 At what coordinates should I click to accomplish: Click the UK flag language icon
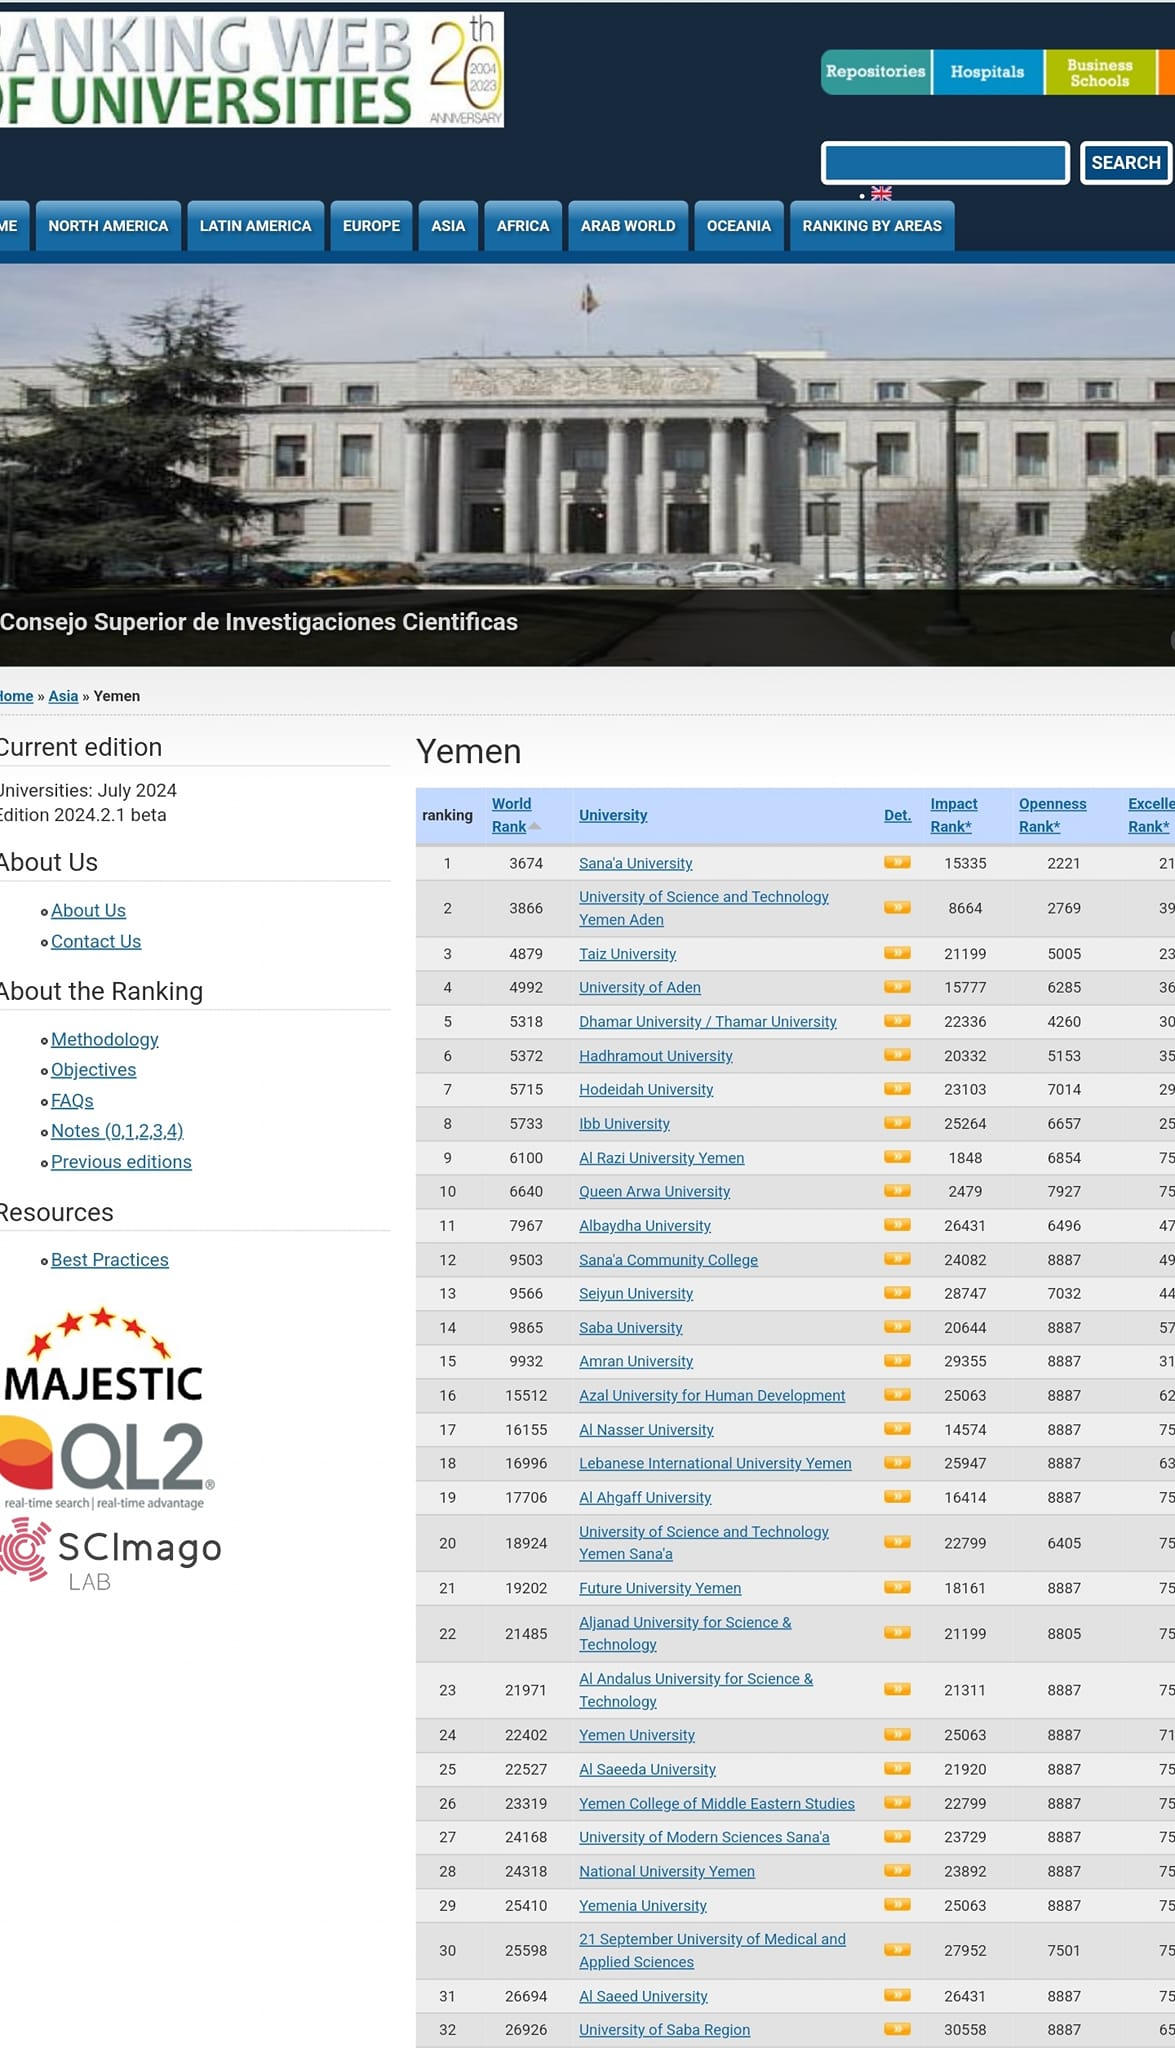click(x=881, y=193)
